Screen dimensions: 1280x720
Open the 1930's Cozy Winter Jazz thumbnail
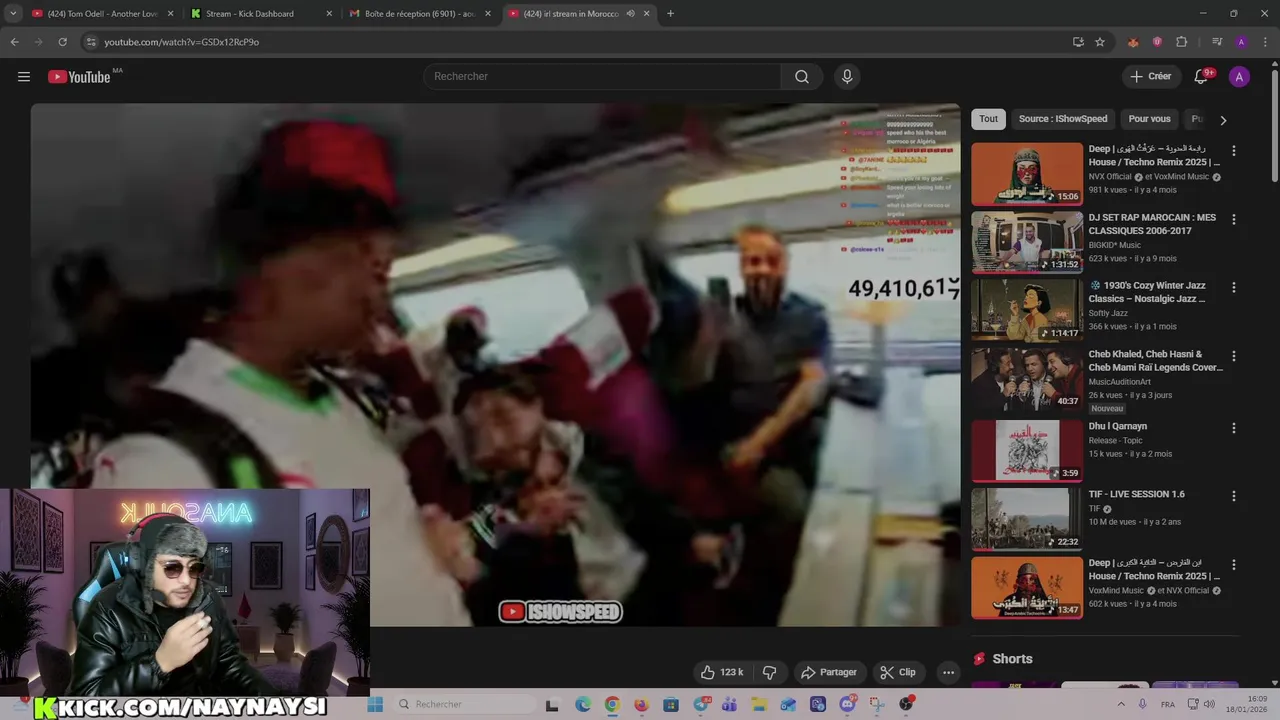pos(1027,310)
